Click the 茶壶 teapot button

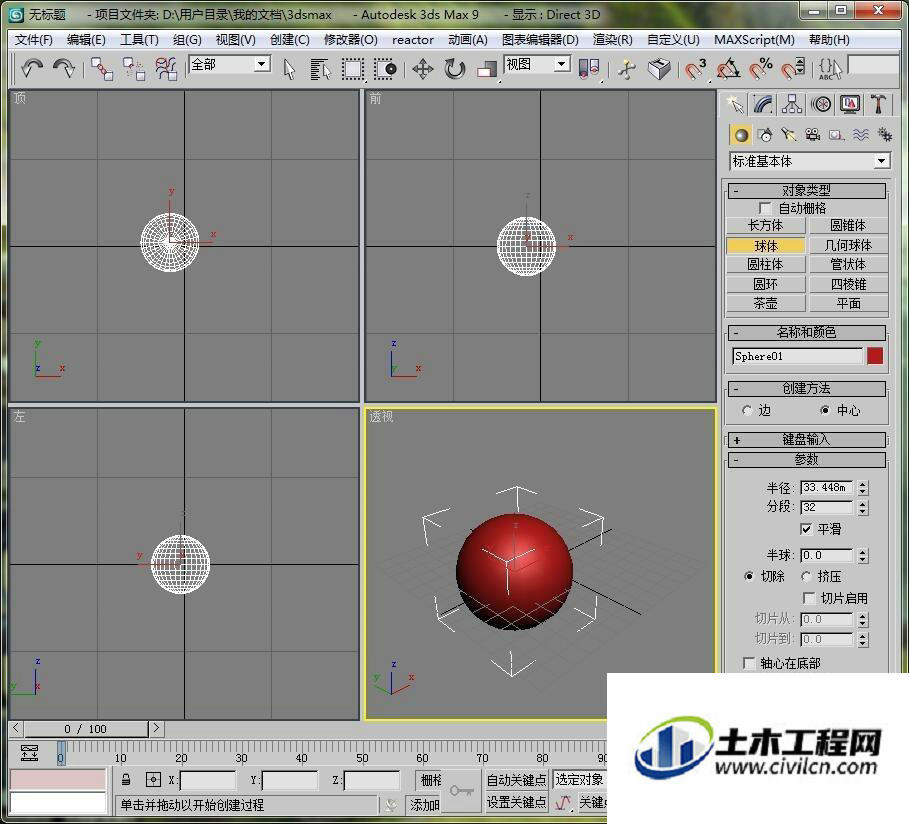pos(765,303)
